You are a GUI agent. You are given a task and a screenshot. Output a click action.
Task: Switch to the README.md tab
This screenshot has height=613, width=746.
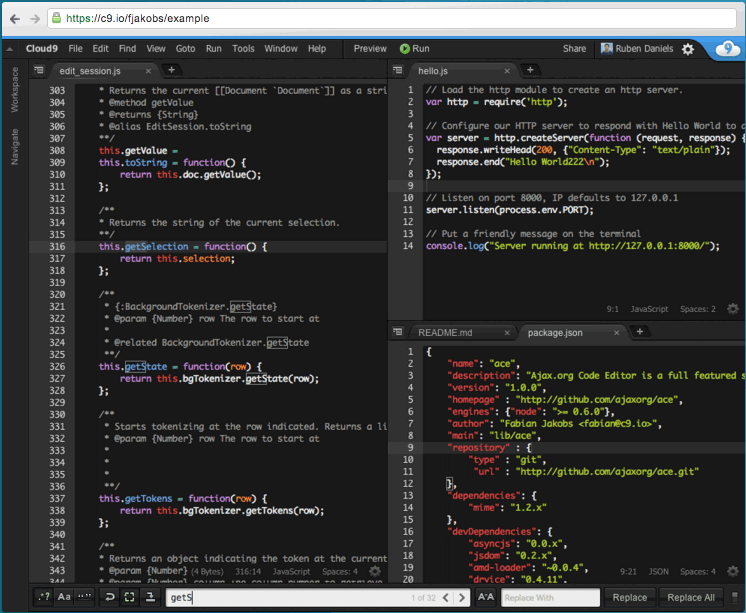[x=444, y=331]
